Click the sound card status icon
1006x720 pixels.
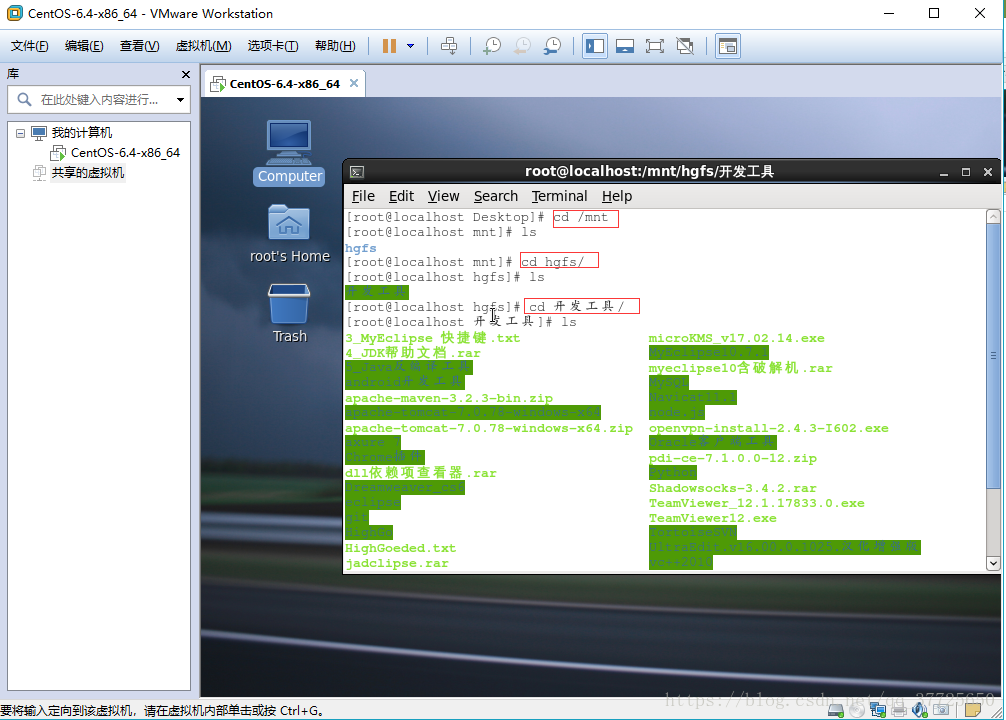[x=919, y=710]
